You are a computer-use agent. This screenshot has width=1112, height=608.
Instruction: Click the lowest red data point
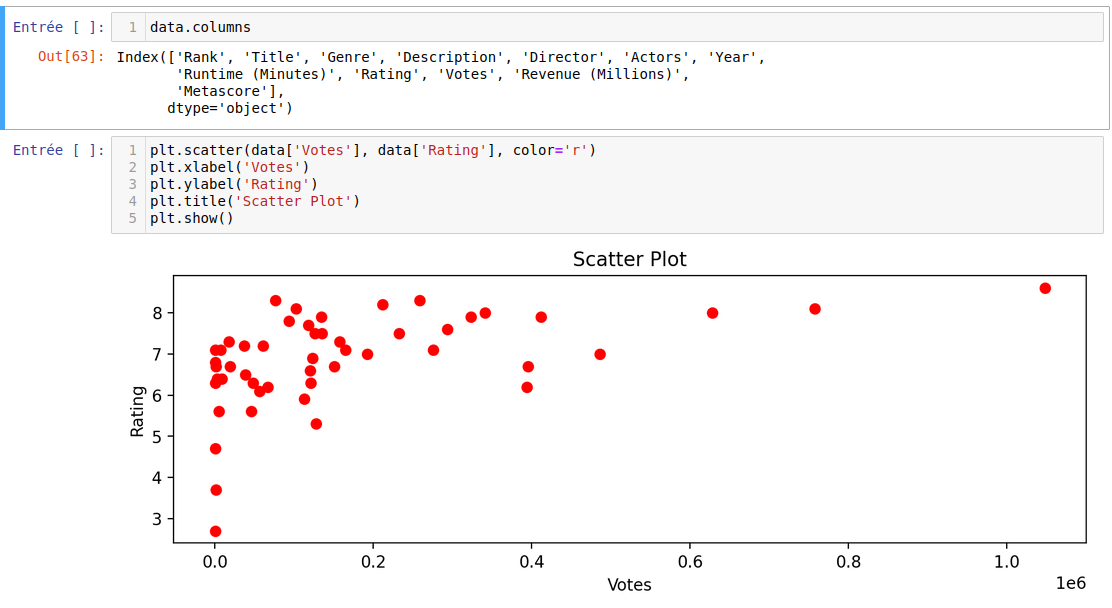click(215, 531)
